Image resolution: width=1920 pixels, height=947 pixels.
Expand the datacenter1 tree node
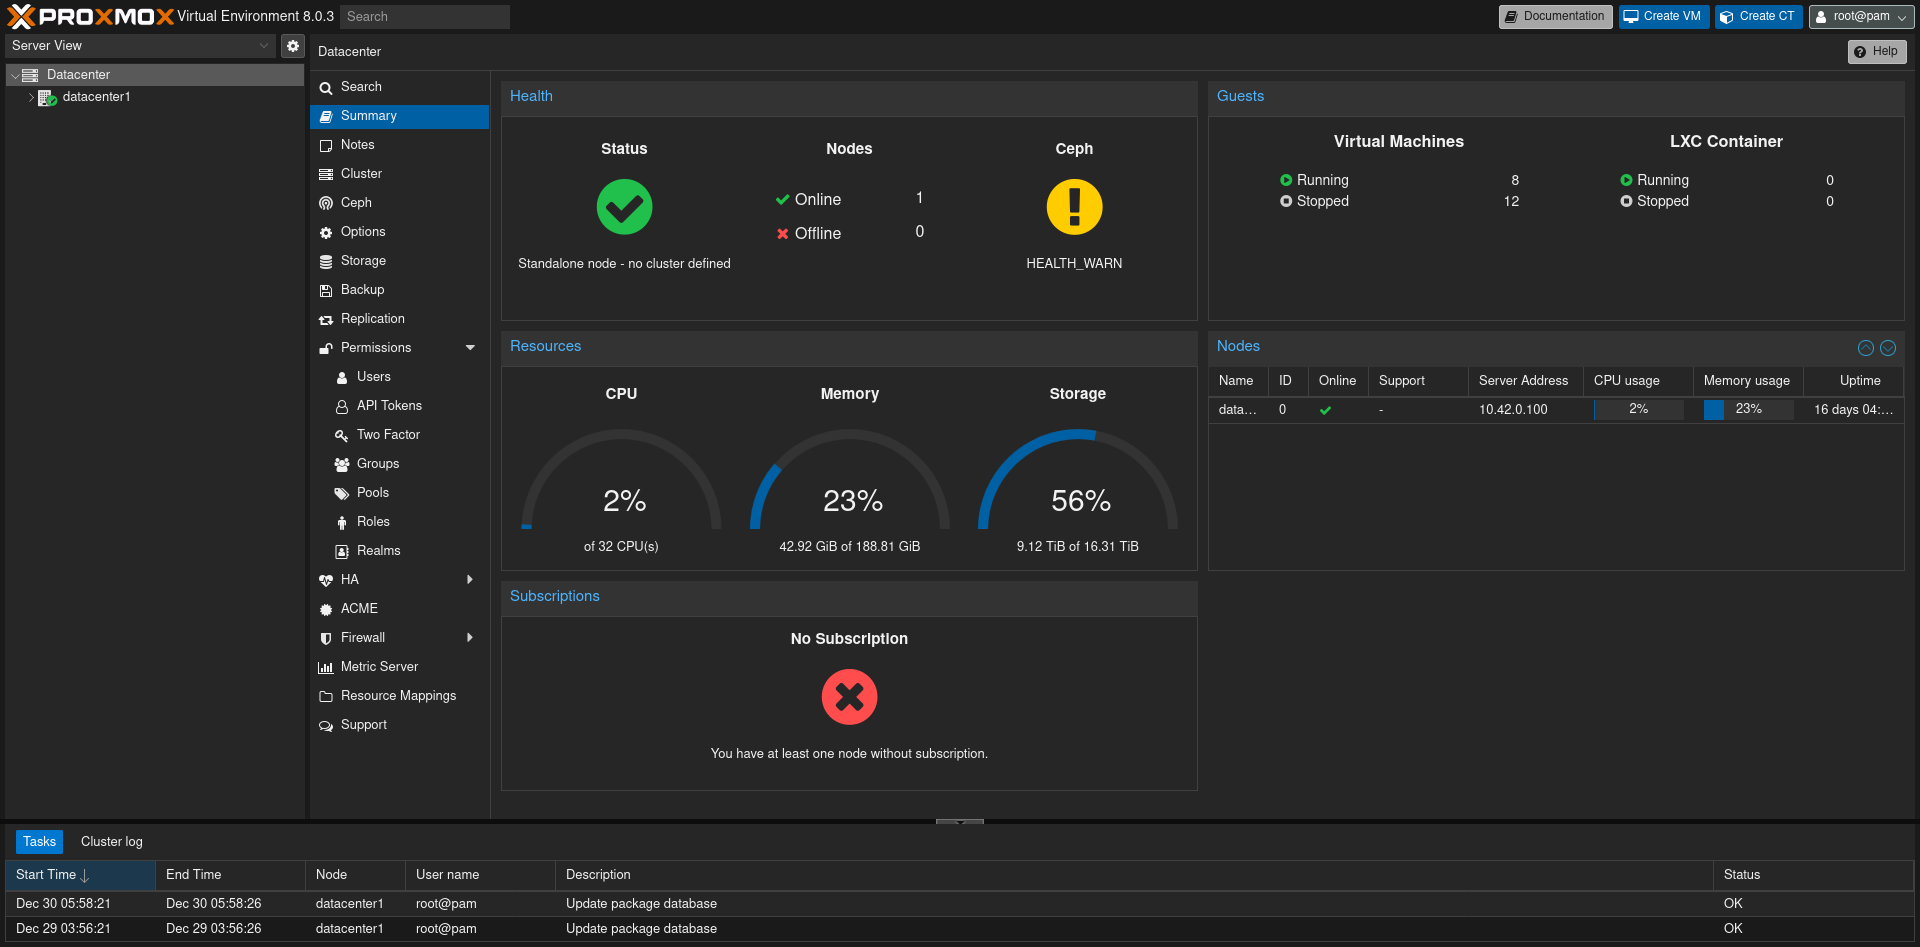click(31, 98)
